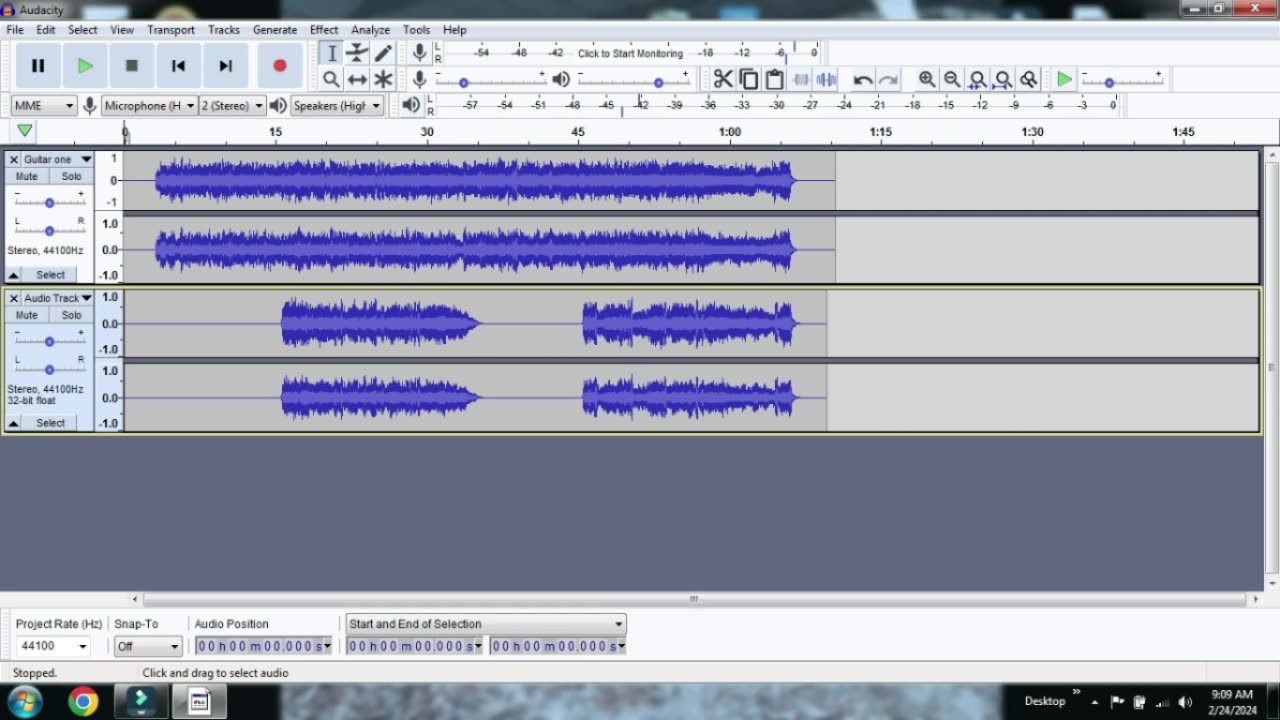Select the Time Shift tool
The width and height of the screenshot is (1280, 720).
click(357, 79)
